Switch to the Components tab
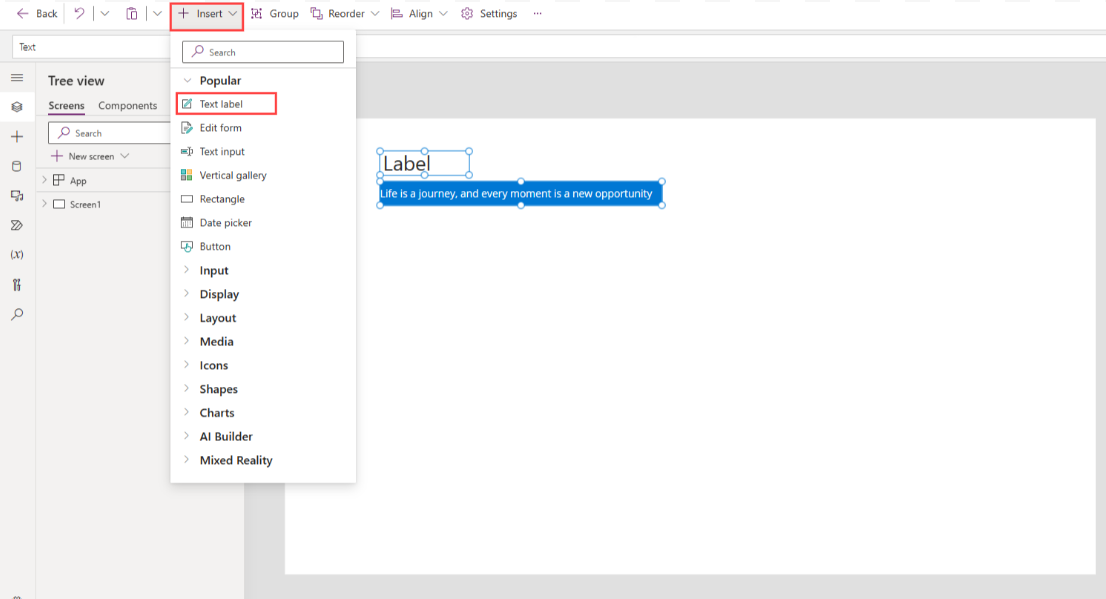 [x=127, y=105]
